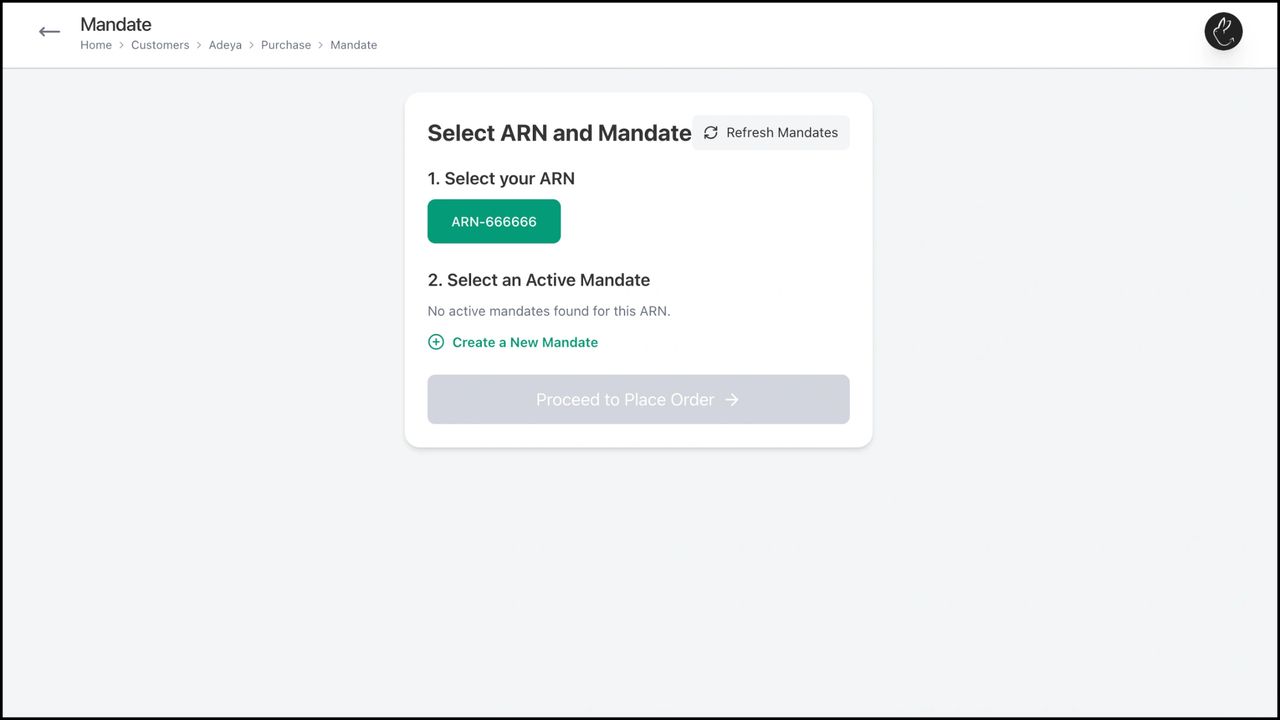
Task: Select the ARN-666666 option
Action: pyautogui.click(x=494, y=221)
